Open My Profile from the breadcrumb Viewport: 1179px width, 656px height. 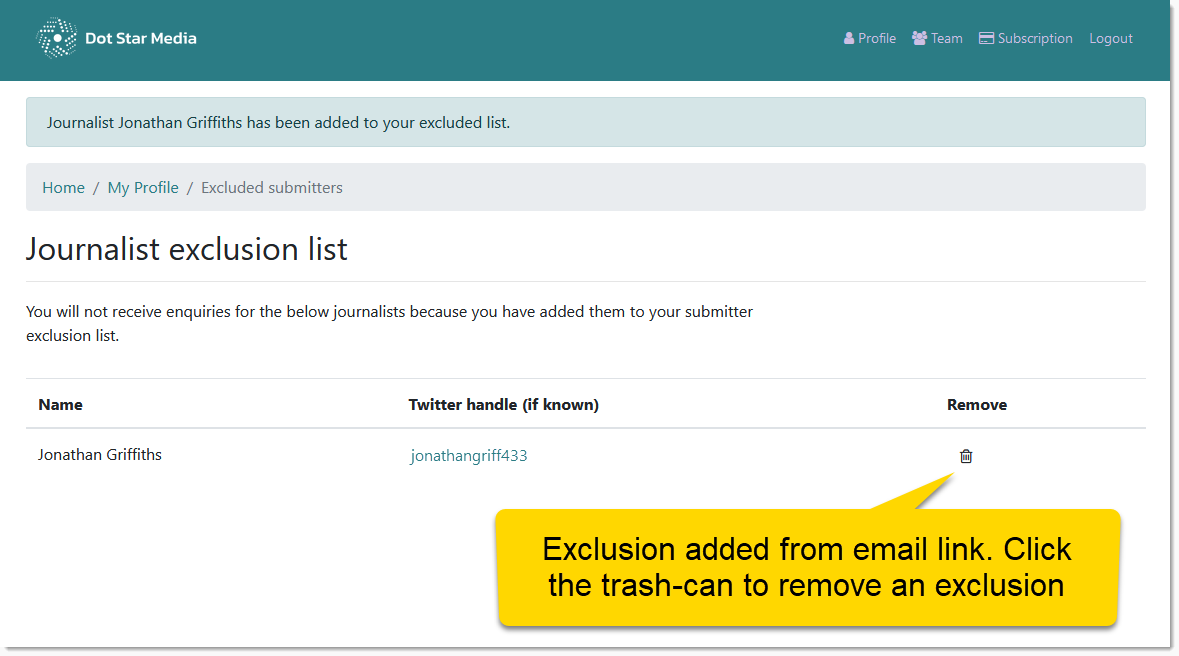pos(143,188)
